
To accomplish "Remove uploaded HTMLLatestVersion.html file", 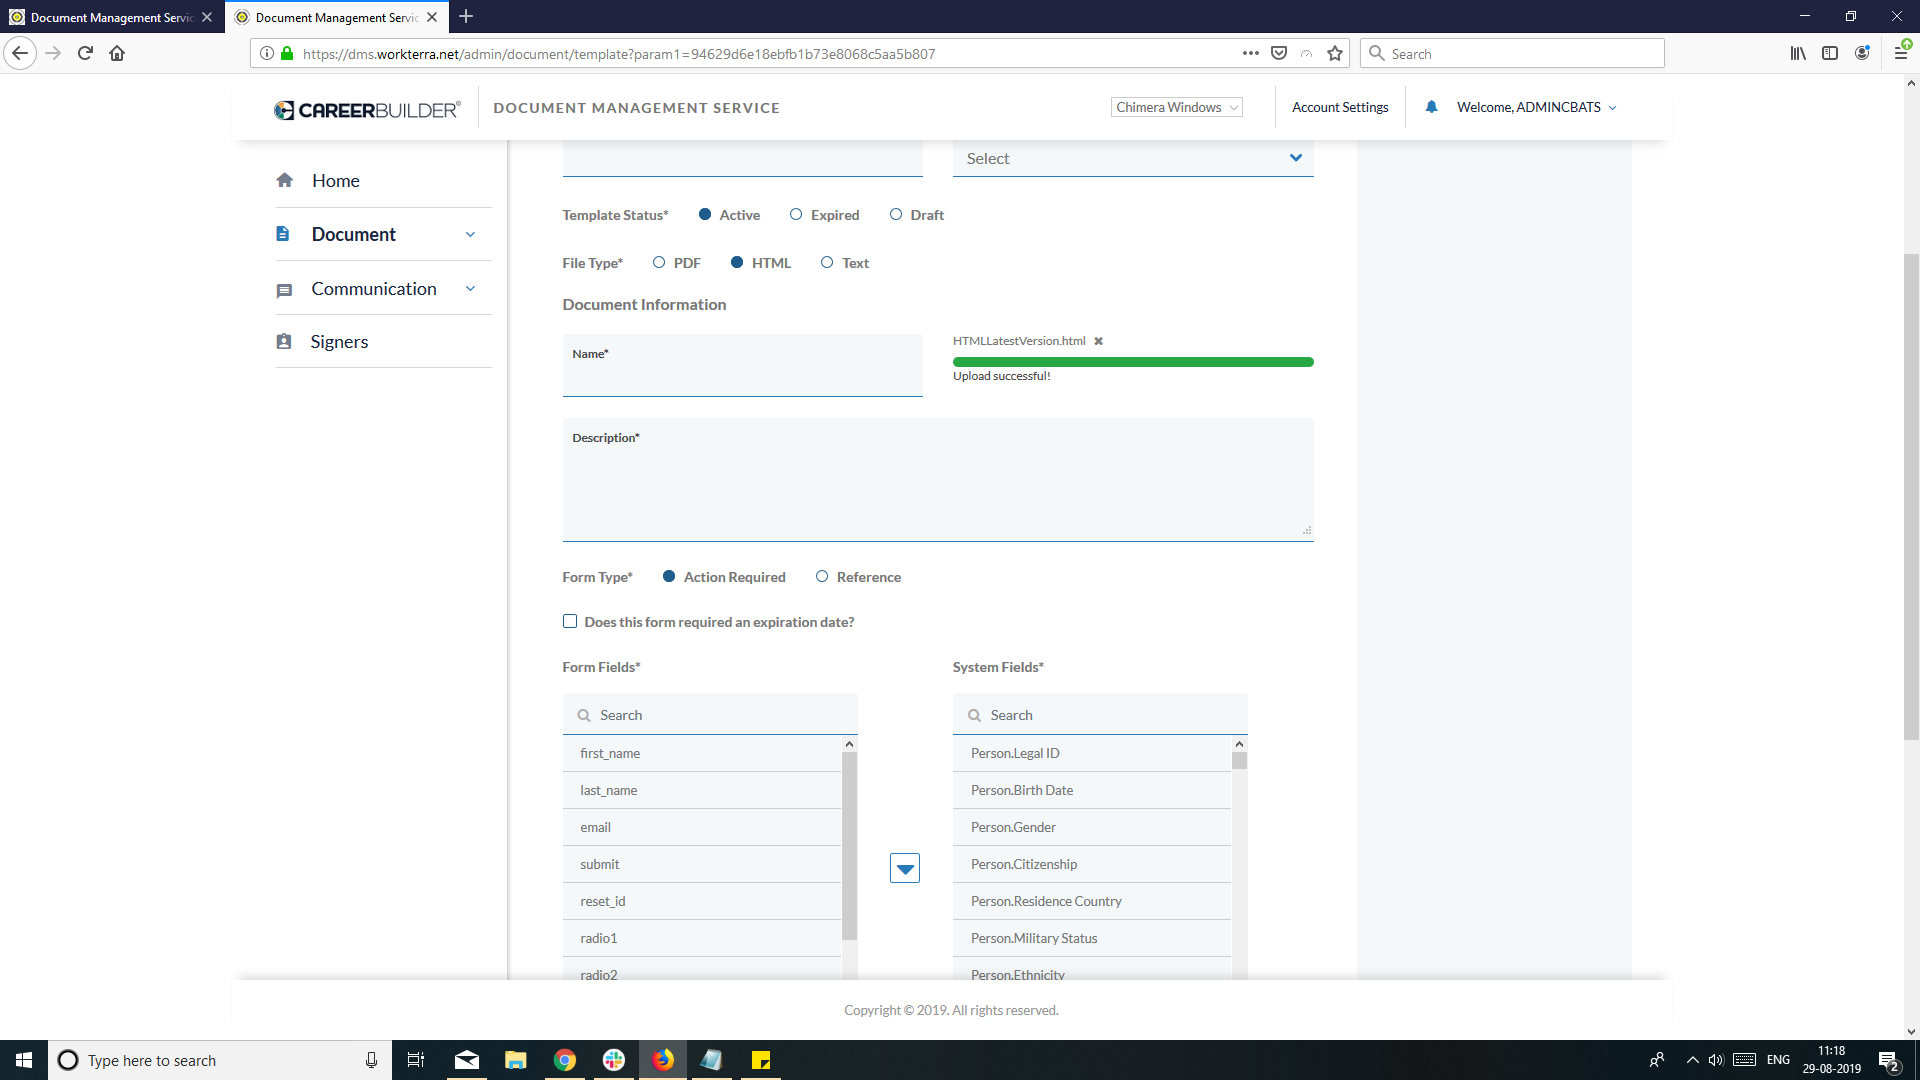I will [1098, 341].
